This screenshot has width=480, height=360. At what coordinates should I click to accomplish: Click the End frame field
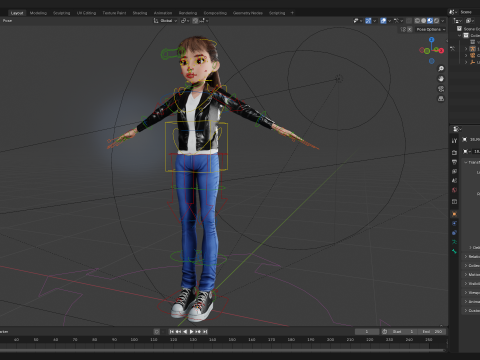[x=433, y=332]
